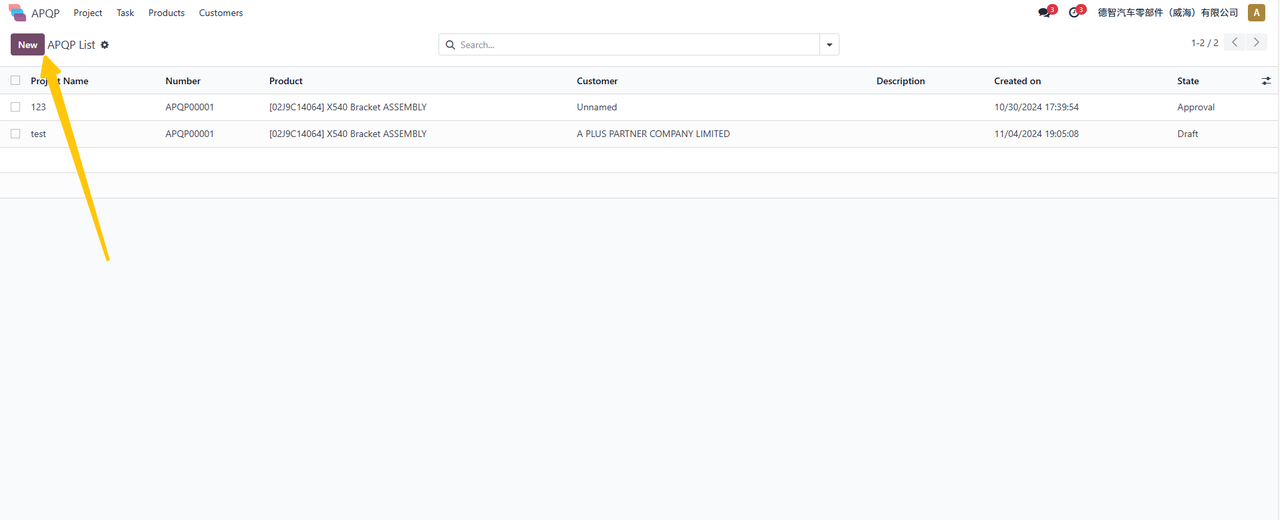The height and width of the screenshot is (520, 1280).
Task: Sort by the Created on column
Action: (x=1017, y=81)
